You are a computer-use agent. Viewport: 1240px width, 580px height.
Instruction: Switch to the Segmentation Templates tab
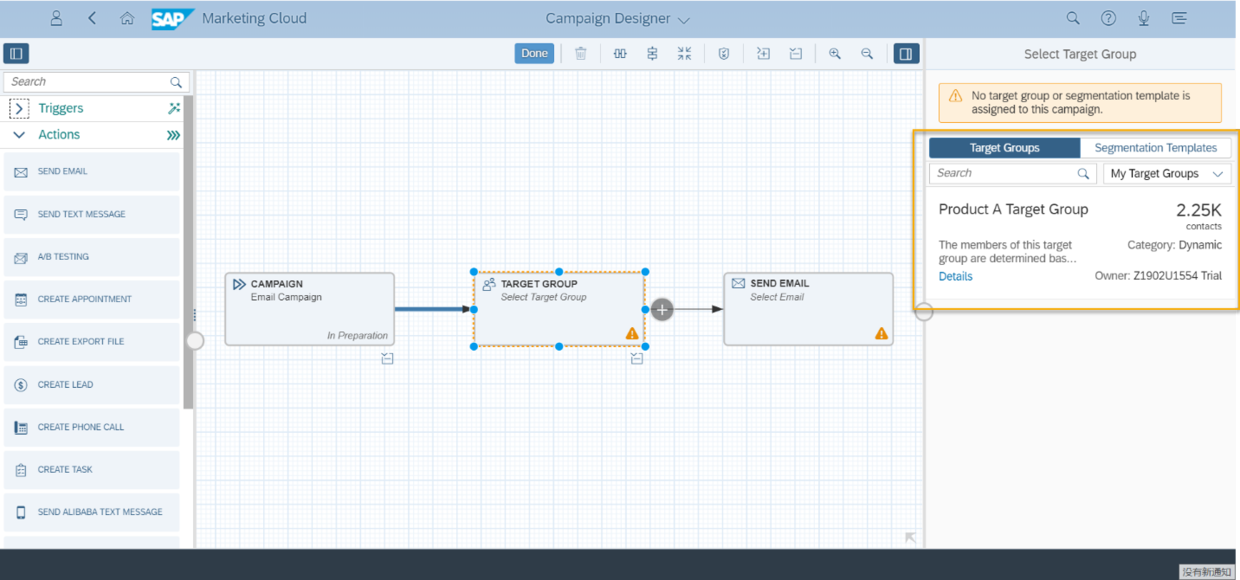coord(1155,148)
